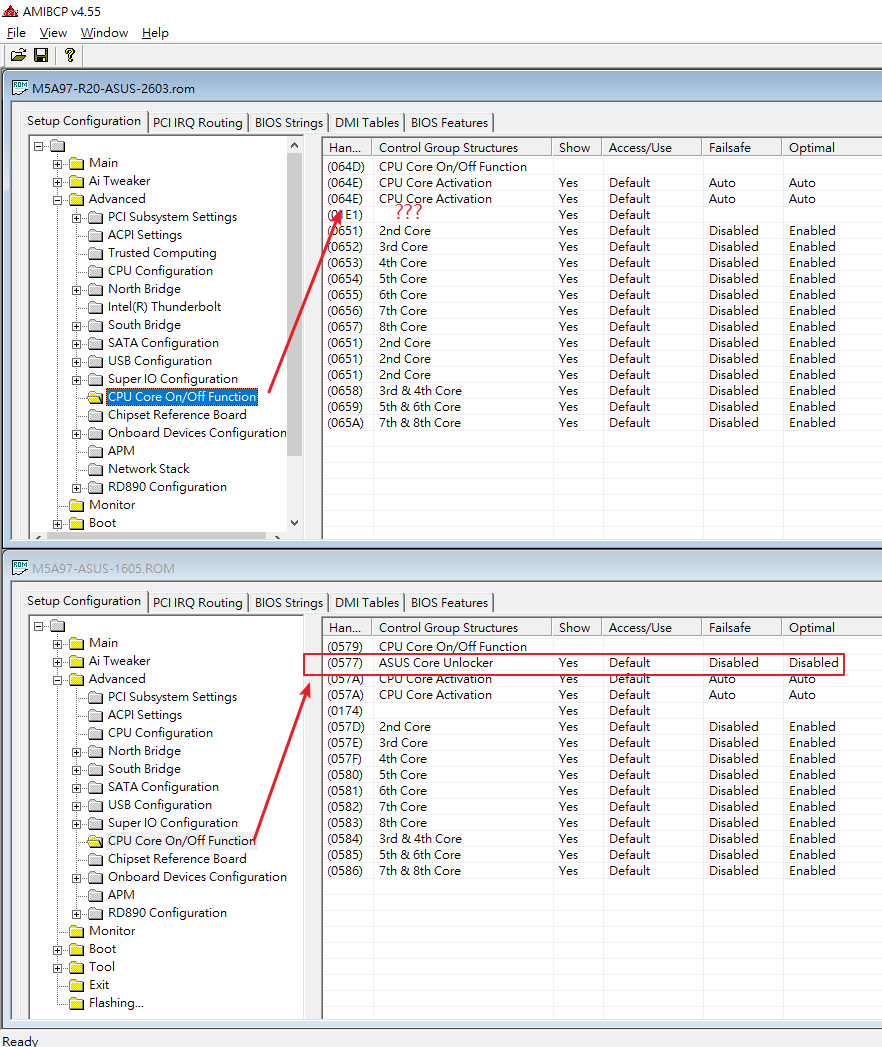Click the Trusted Computing folder icon
Screen dimensions: 882x1047
tap(95, 253)
